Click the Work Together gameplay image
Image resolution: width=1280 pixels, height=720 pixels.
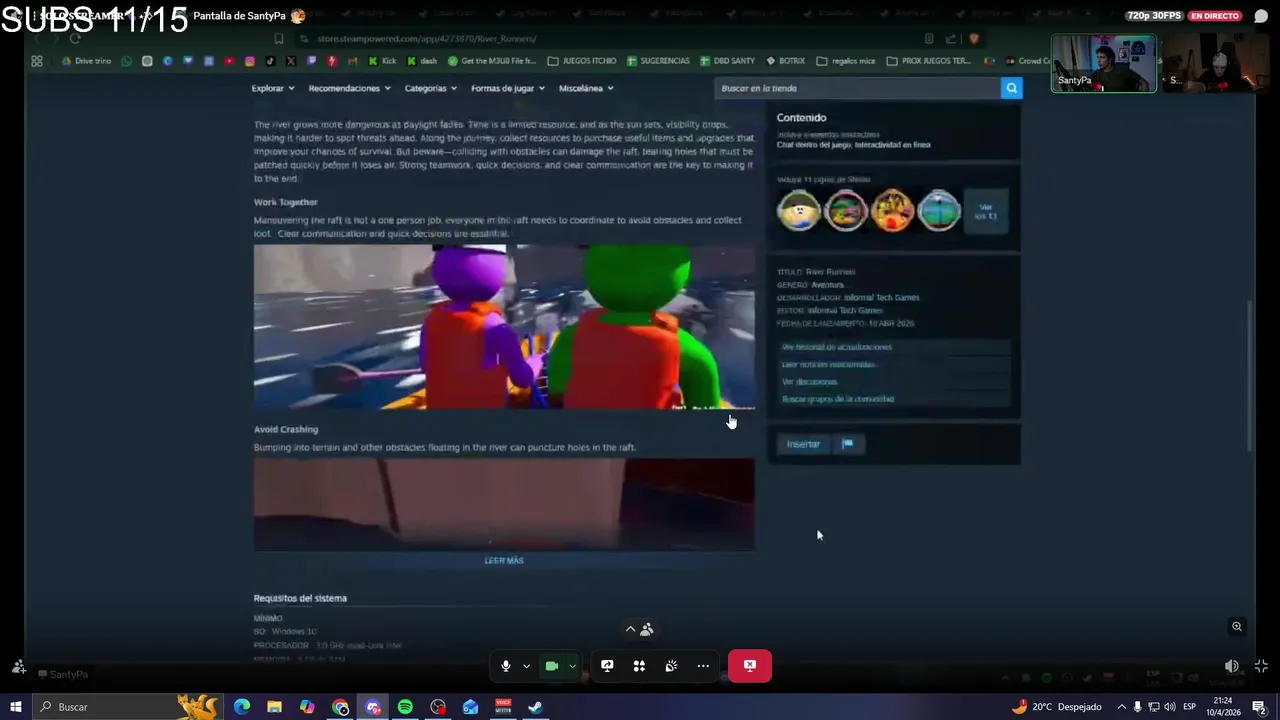coord(504,327)
